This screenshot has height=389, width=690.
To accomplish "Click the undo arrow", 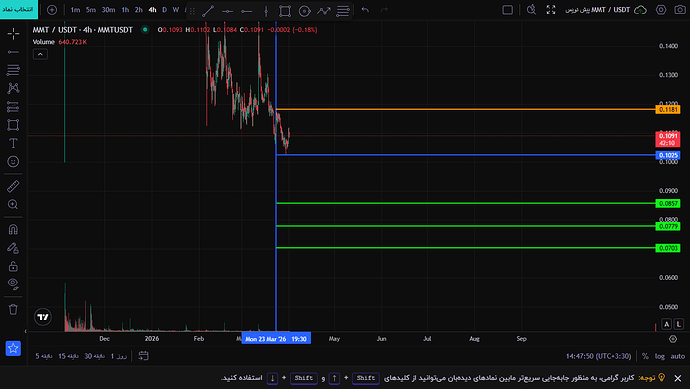I will tap(365, 10).
